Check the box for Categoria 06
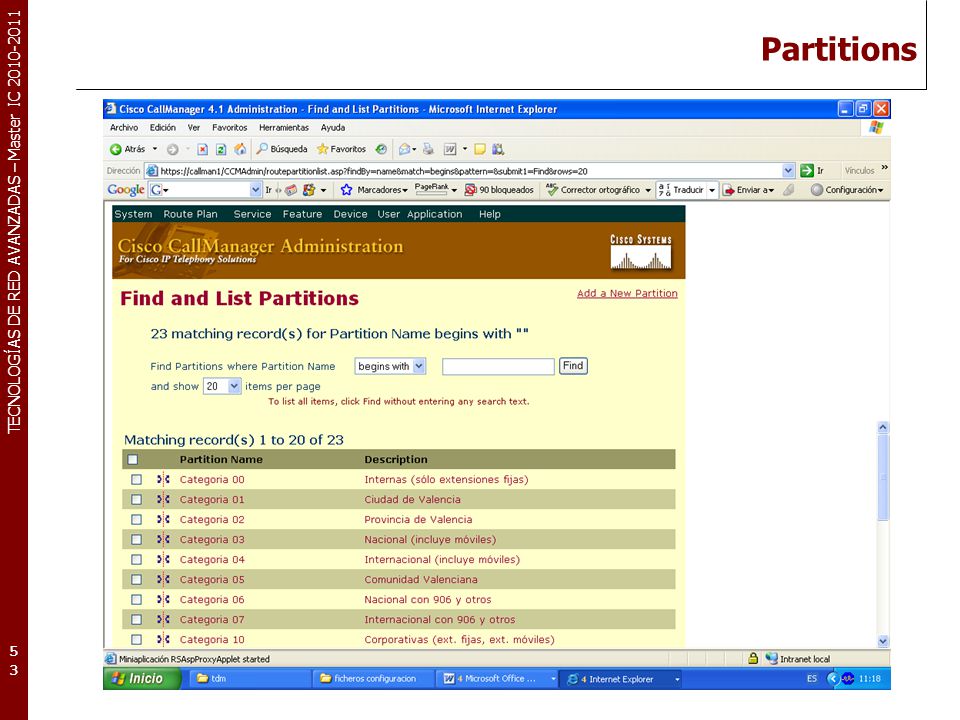 point(137,599)
